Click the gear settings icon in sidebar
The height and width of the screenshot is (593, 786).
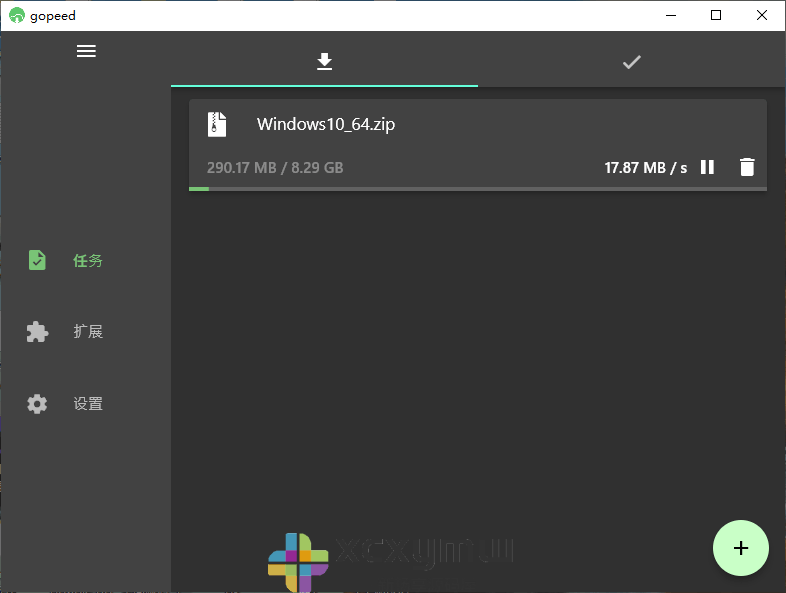[x=37, y=404]
